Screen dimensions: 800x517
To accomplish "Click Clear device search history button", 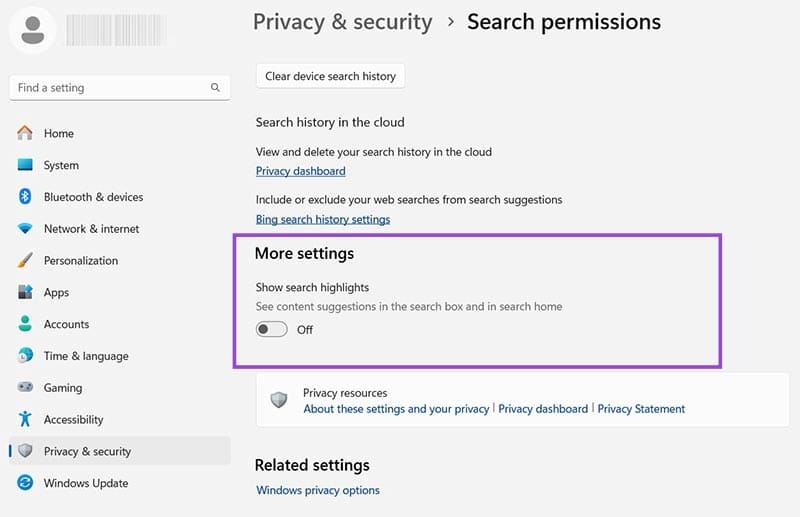I will coord(330,76).
